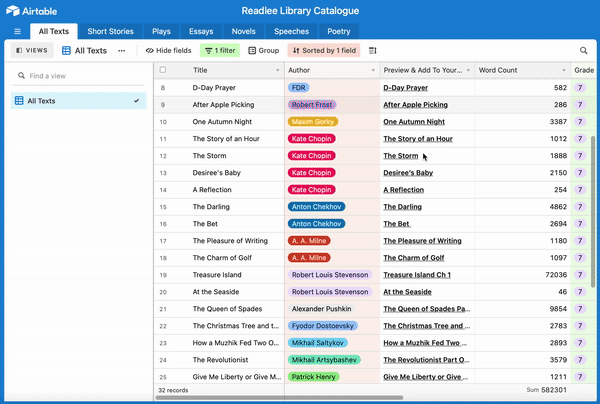Viewport: 600px width, 404px height.
Task: Open the three-dots view options menu
Action: pos(121,50)
